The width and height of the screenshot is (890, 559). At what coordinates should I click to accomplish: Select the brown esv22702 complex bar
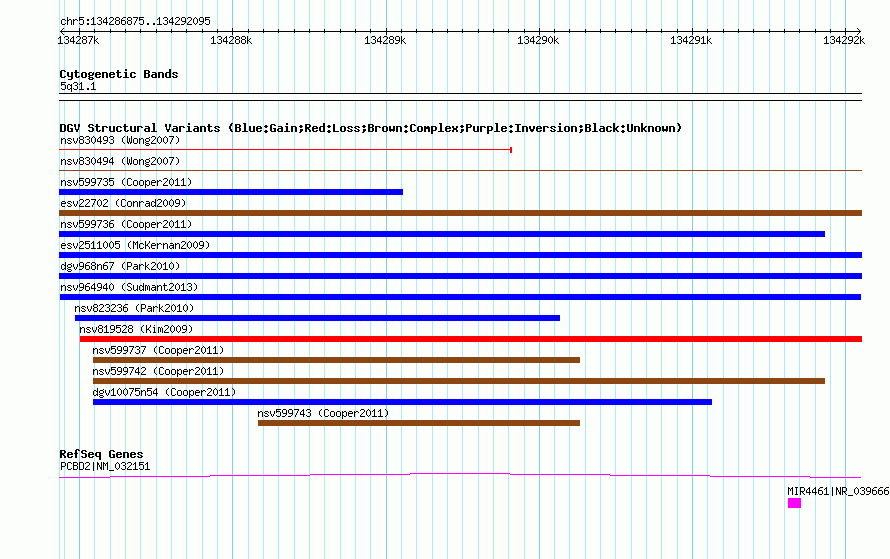[x=460, y=213]
